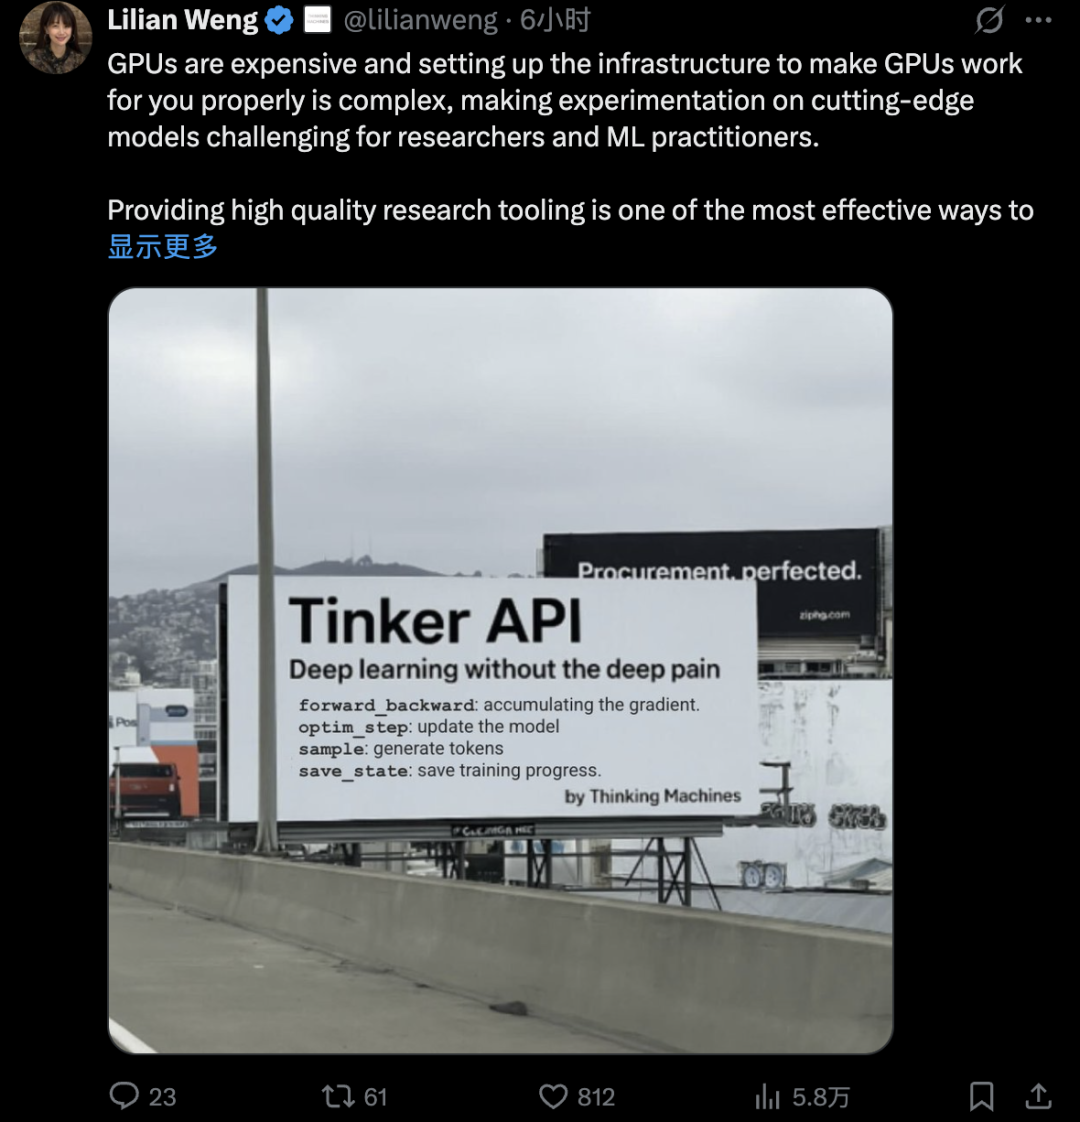Click the repost arrows icon

tap(337, 1096)
